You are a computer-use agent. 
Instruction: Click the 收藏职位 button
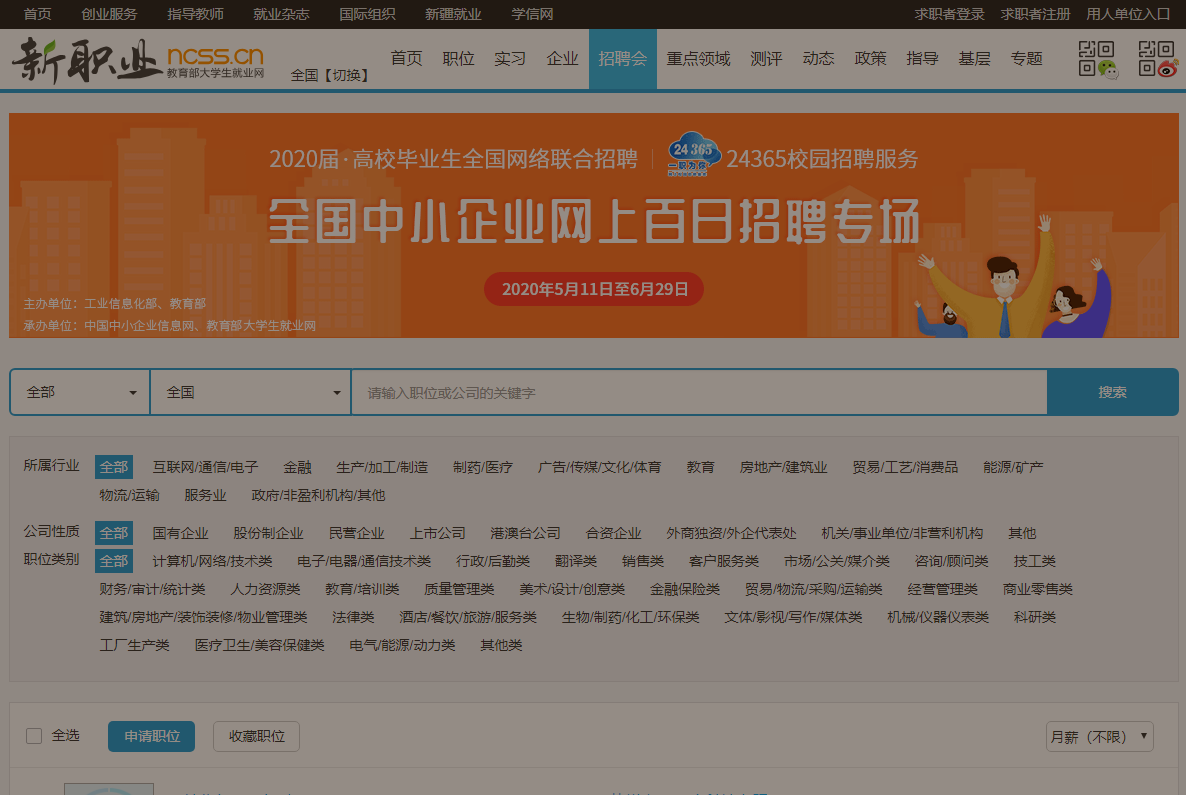[x=256, y=737]
